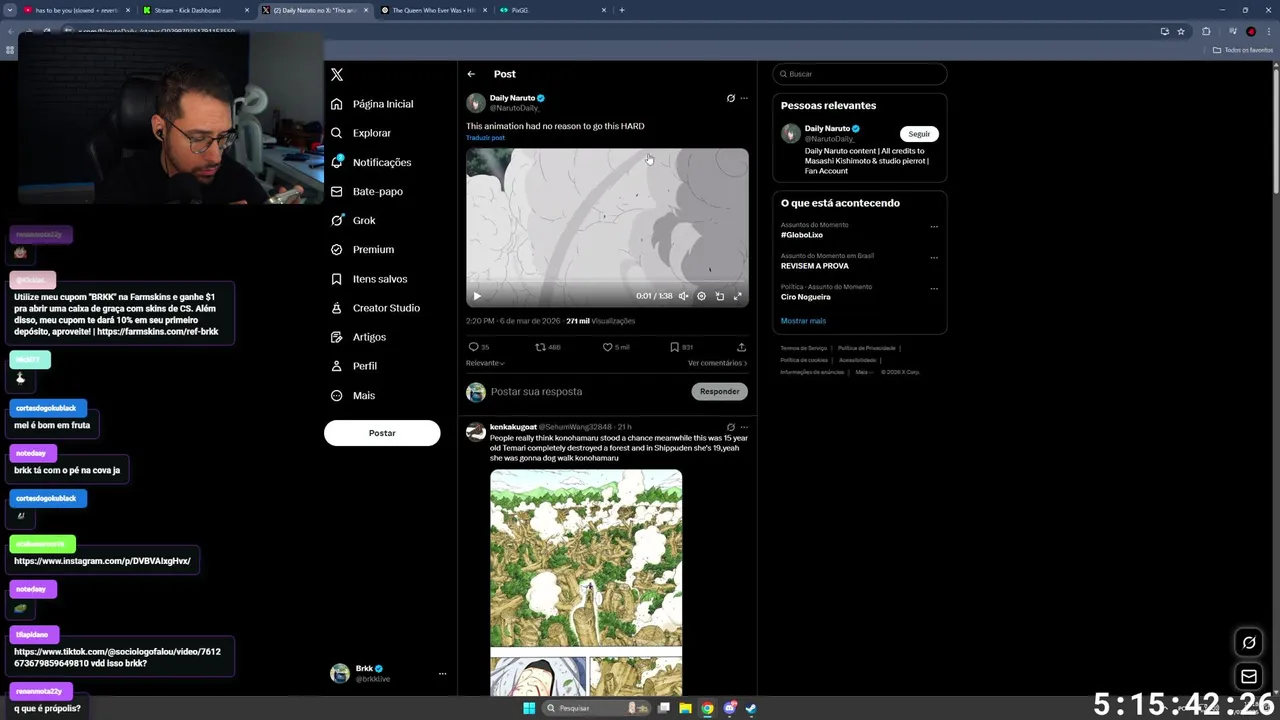Switch to PixGG browser tab
This screenshot has width=1280, height=720.
pos(553,10)
